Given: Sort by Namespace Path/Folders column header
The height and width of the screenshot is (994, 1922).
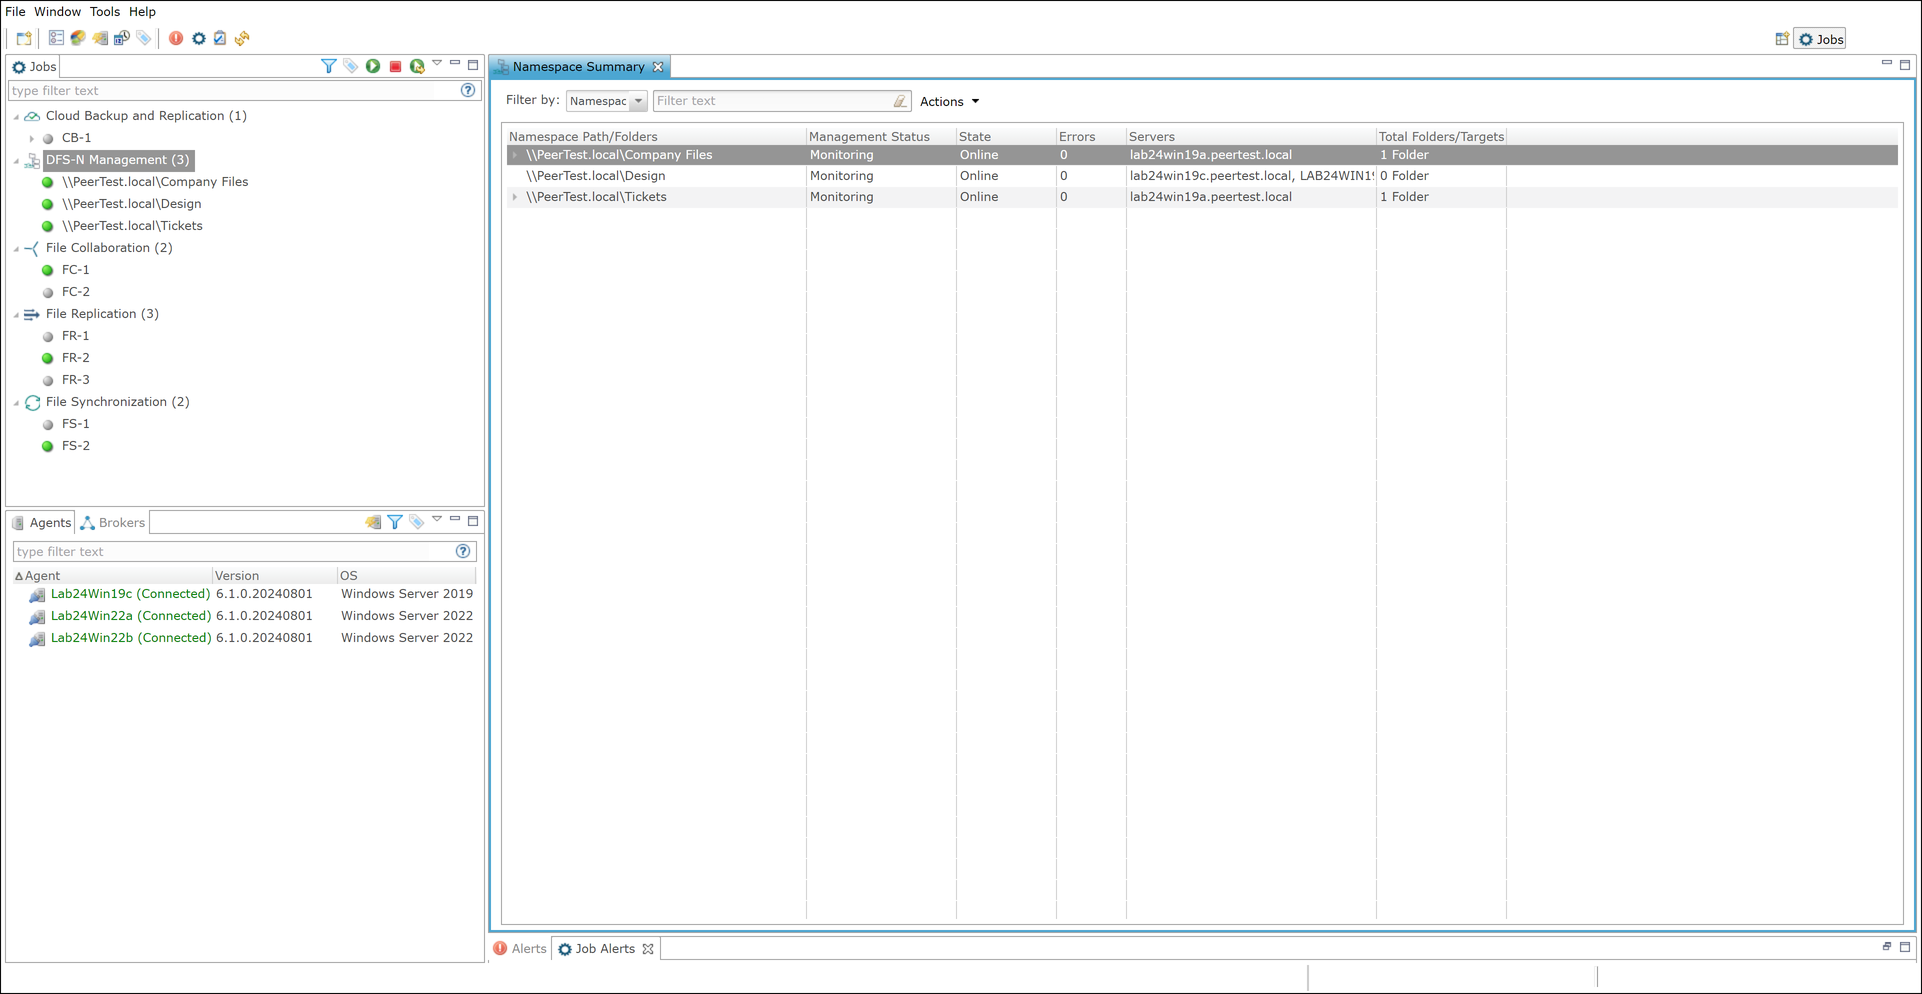Looking at the screenshot, I should (x=655, y=136).
